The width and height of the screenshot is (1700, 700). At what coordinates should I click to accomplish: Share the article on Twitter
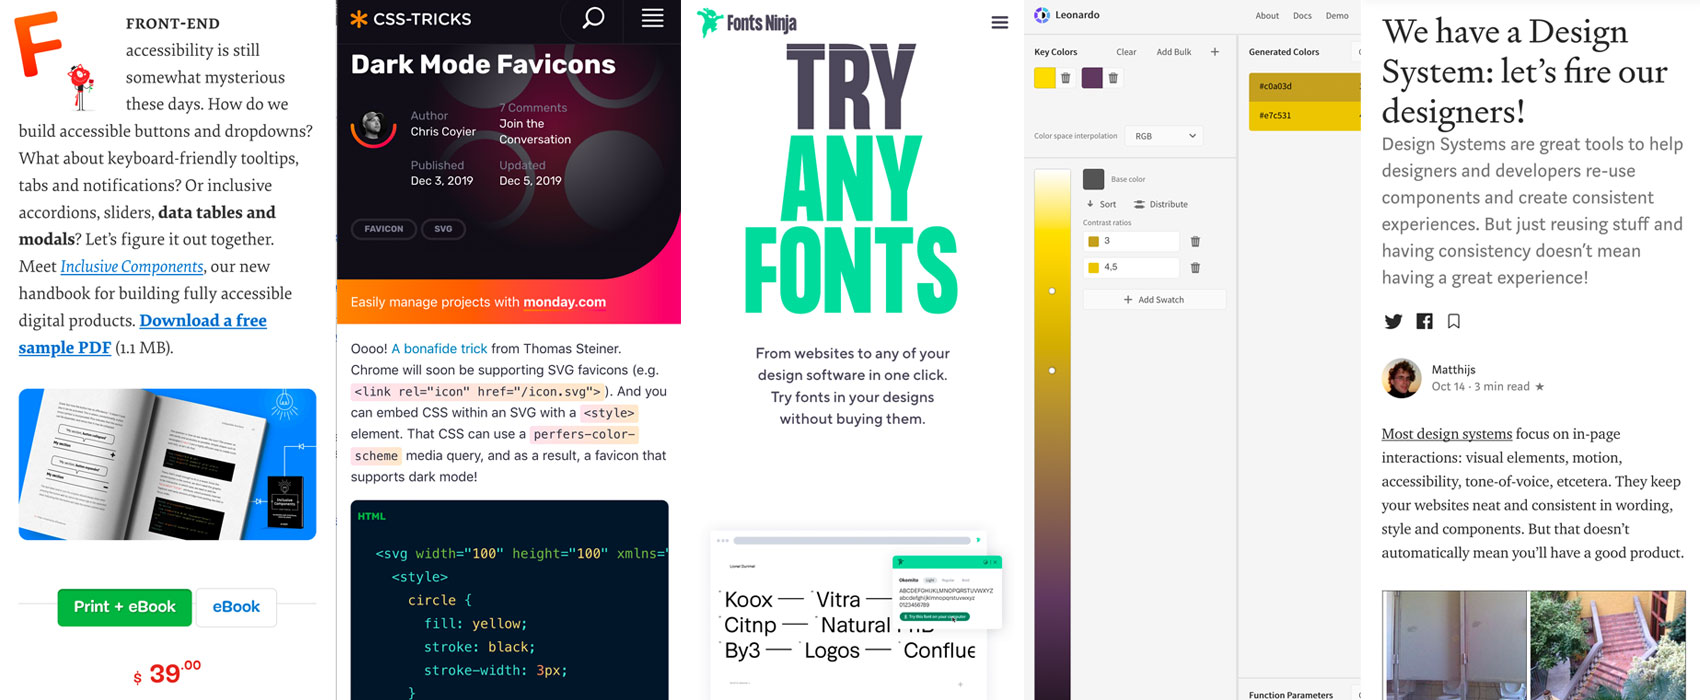pos(1393,321)
